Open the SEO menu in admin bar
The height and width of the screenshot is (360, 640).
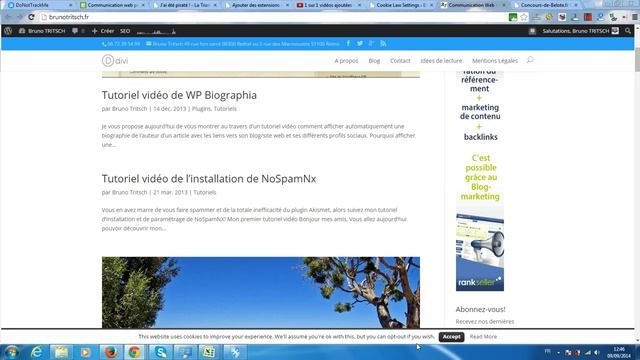coord(125,31)
